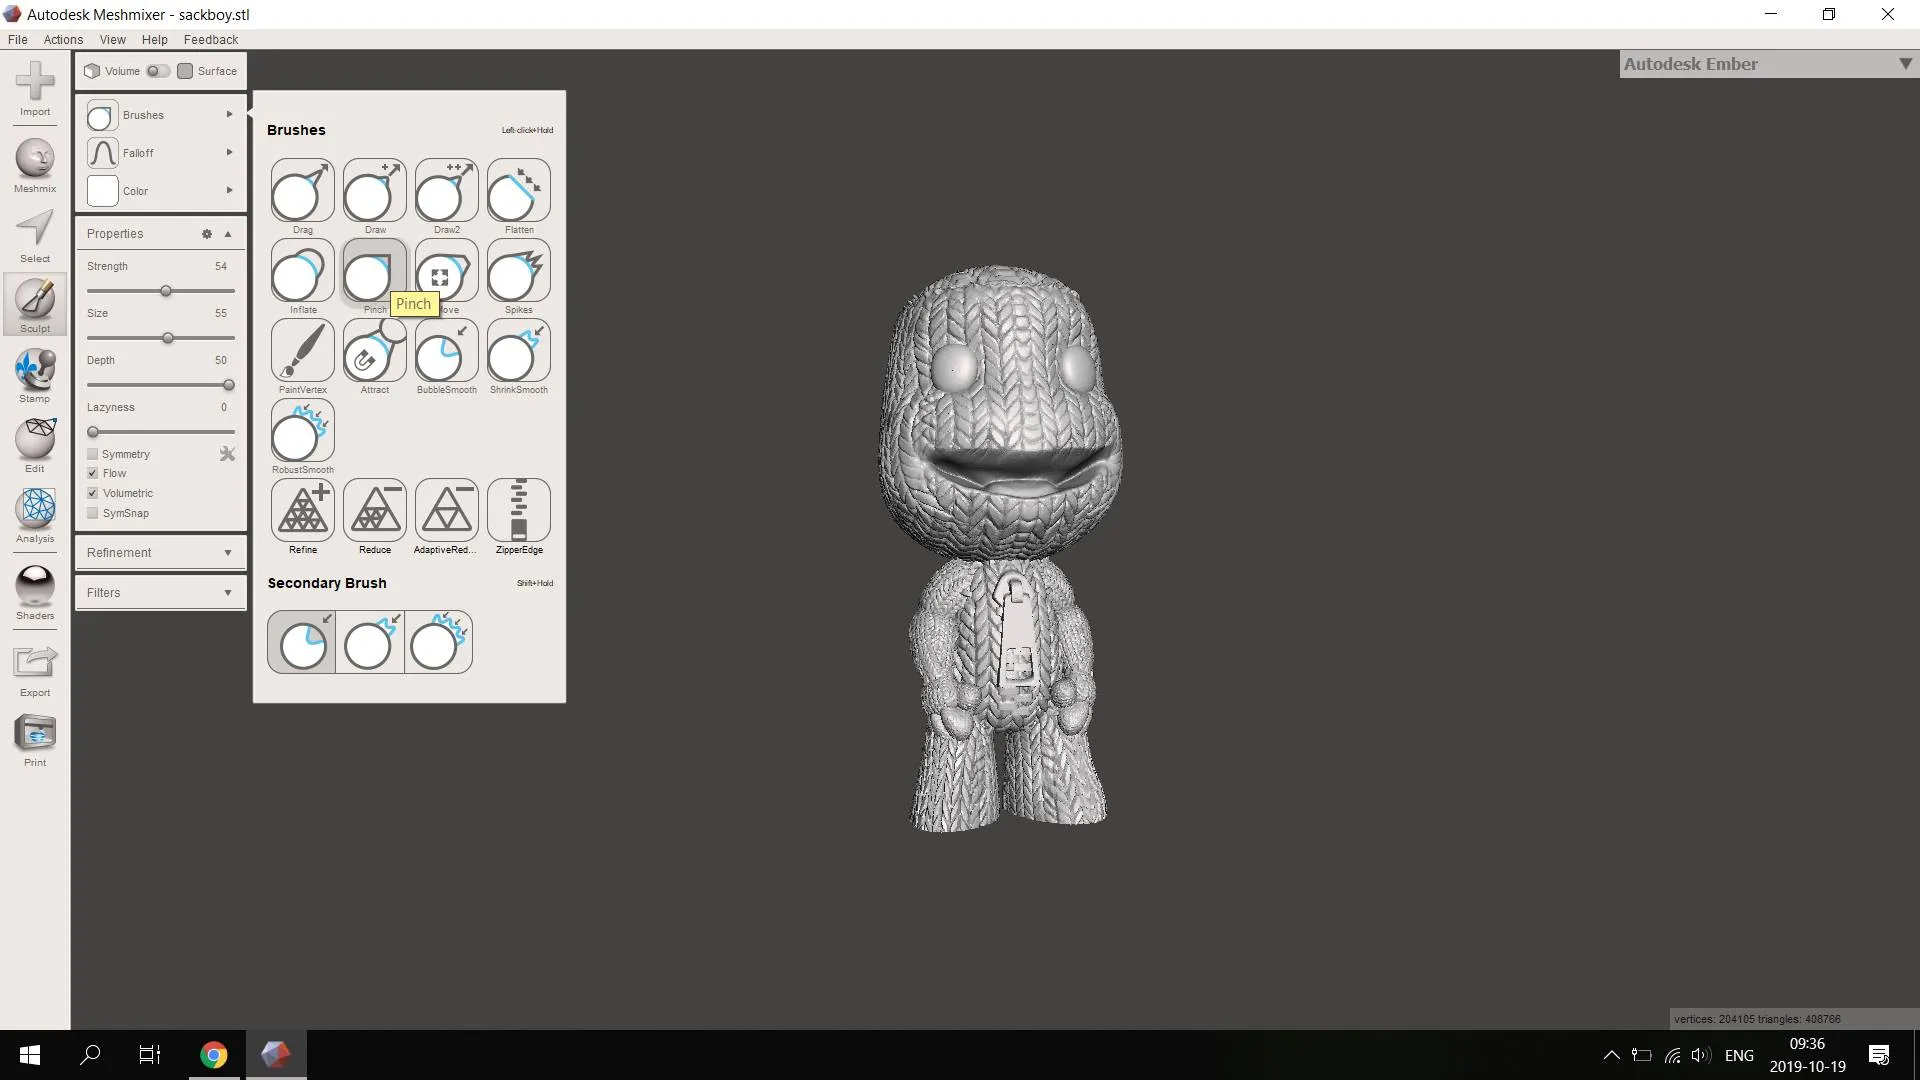This screenshot has height=1080, width=1920.
Task: Select the PaintVertex brush
Action: tap(301, 352)
